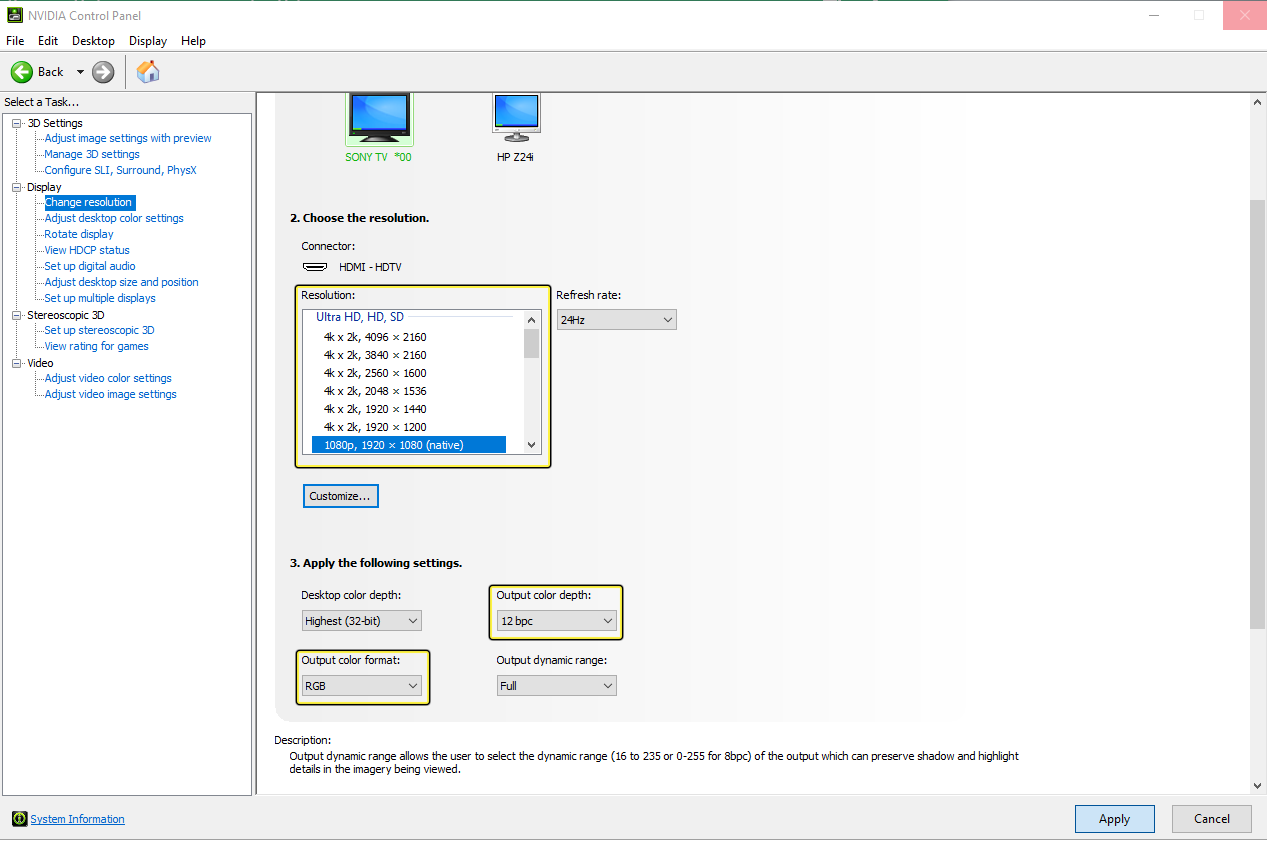
Task: Open the Output dynamic range dropdown
Action: pos(556,686)
